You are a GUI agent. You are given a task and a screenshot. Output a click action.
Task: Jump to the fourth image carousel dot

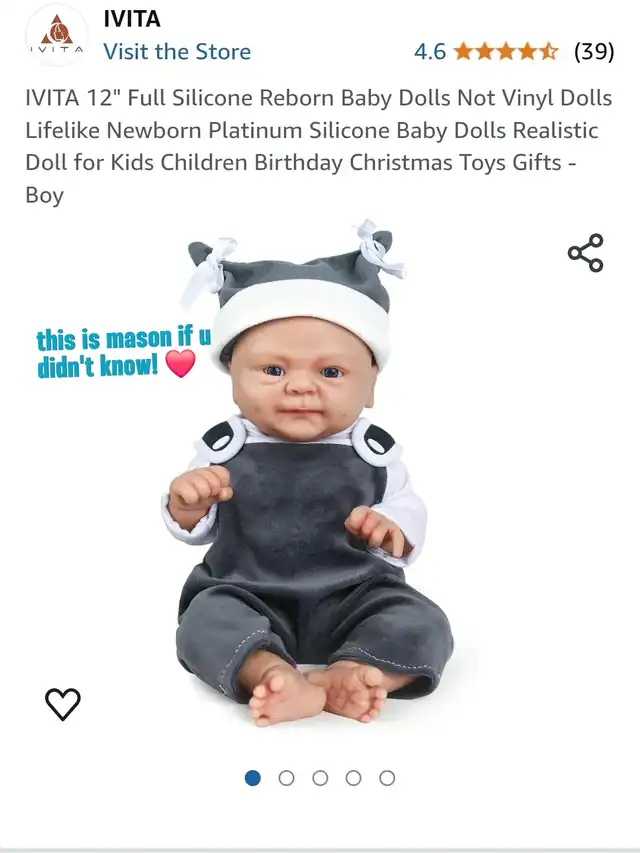click(x=354, y=778)
